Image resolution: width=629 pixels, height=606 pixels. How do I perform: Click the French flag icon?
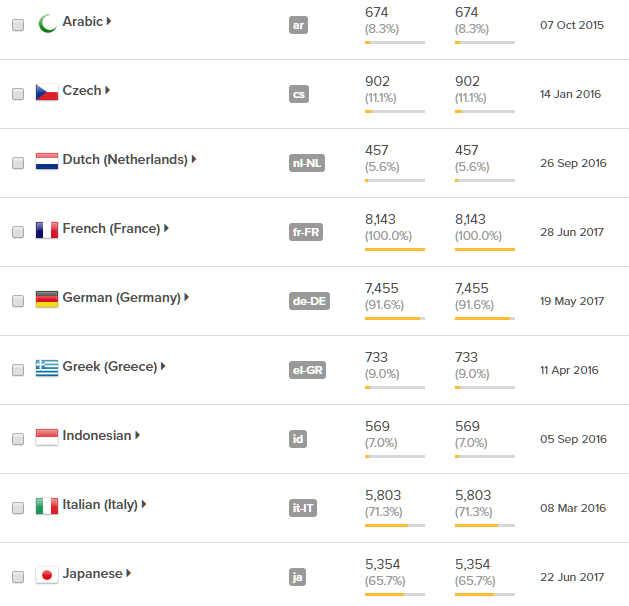pos(46,229)
